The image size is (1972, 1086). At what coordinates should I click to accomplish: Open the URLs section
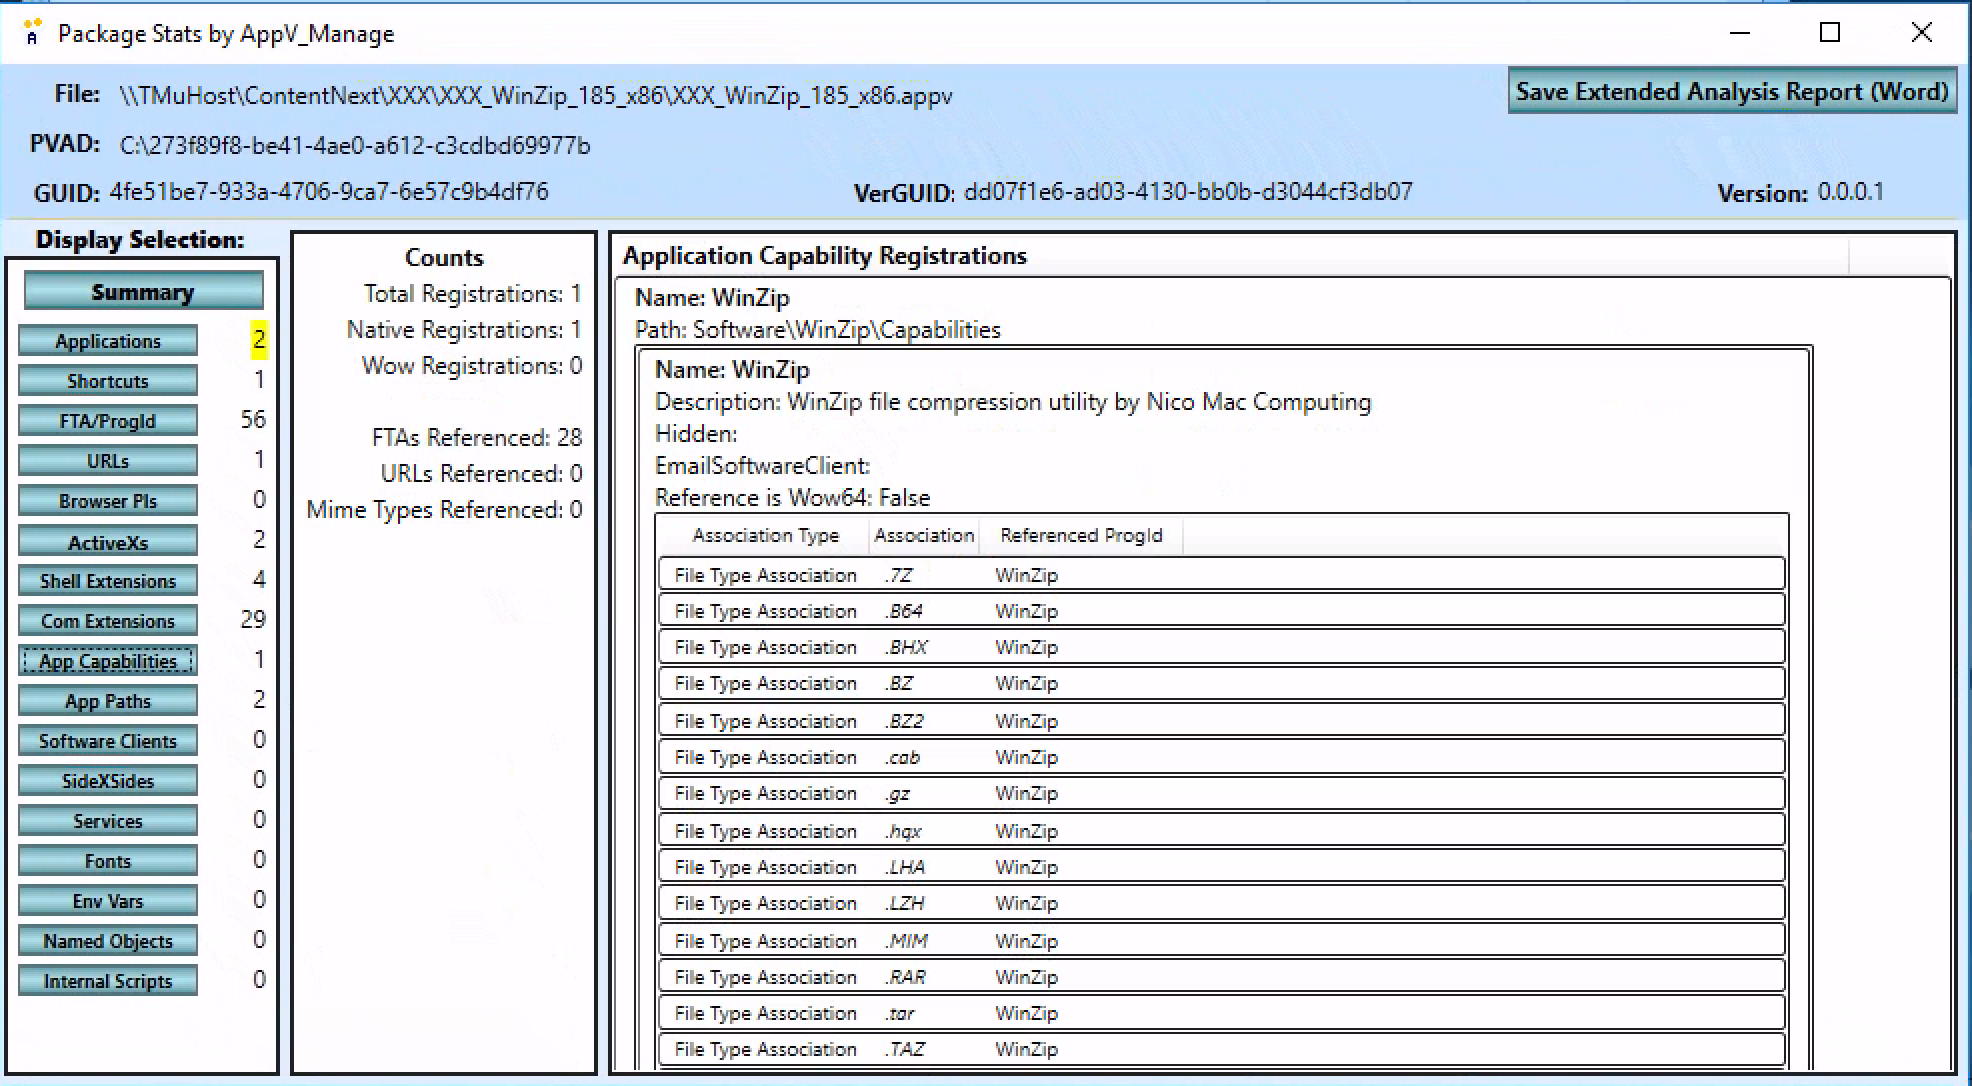(108, 460)
